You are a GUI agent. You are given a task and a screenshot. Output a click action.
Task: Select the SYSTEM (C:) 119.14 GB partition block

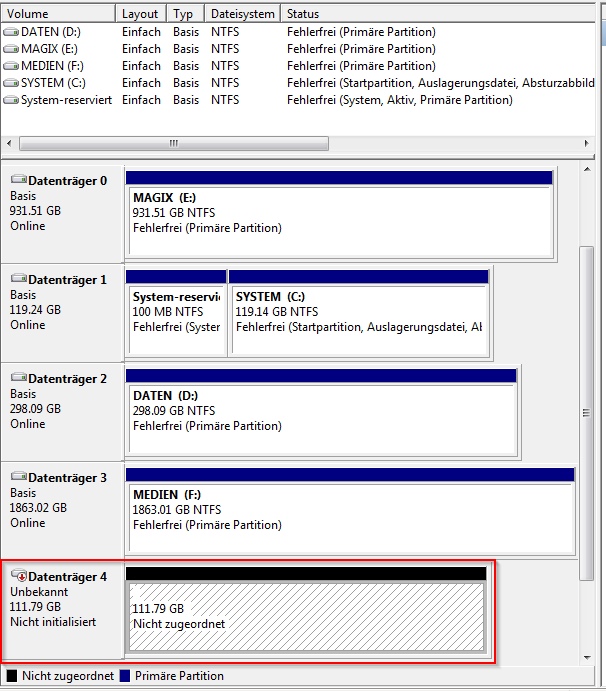tap(359, 313)
